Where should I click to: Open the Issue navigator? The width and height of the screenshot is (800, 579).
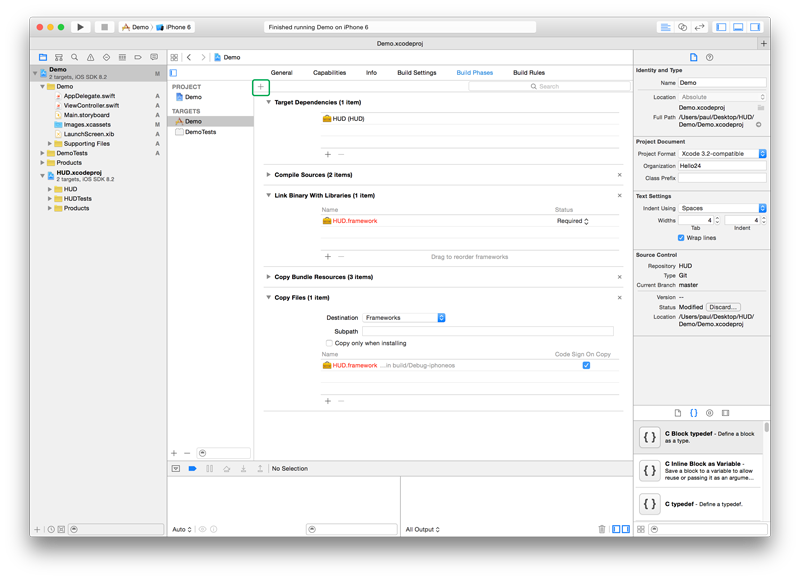(x=90, y=57)
